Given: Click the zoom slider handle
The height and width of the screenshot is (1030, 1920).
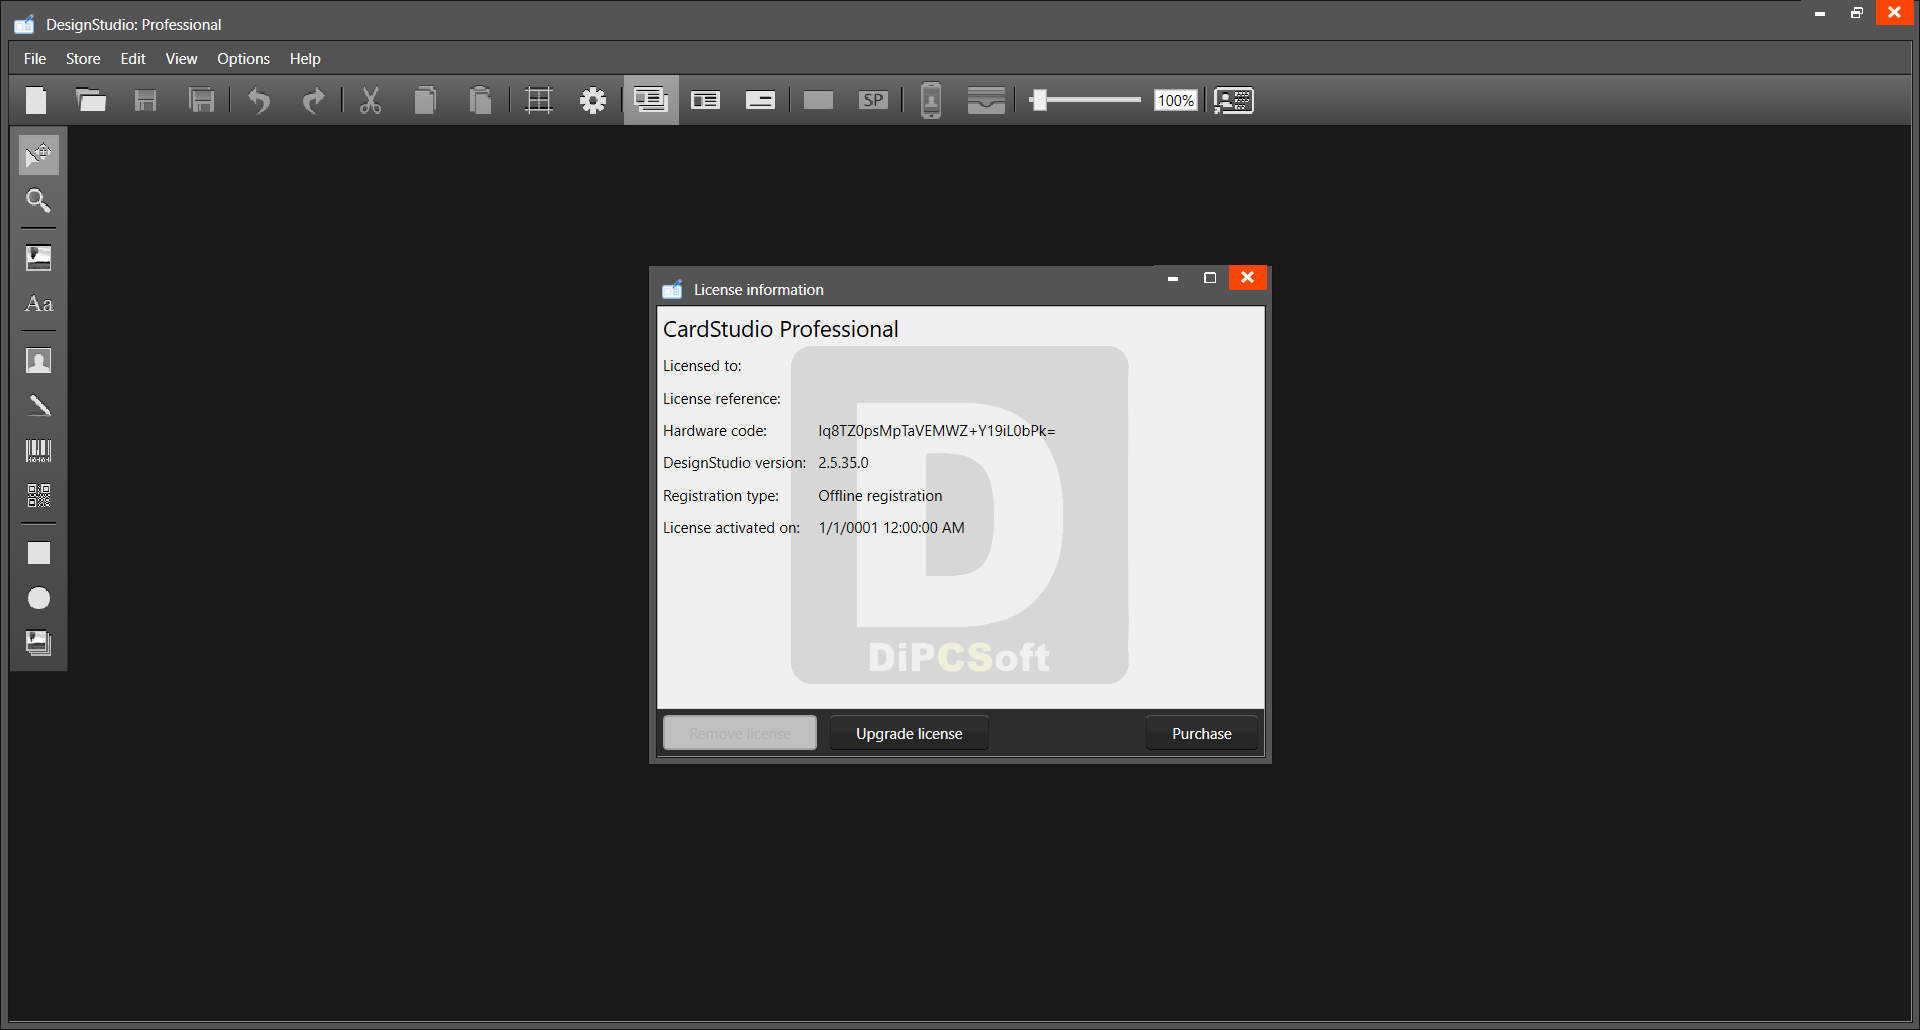Looking at the screenshot, I should 1040,100.
